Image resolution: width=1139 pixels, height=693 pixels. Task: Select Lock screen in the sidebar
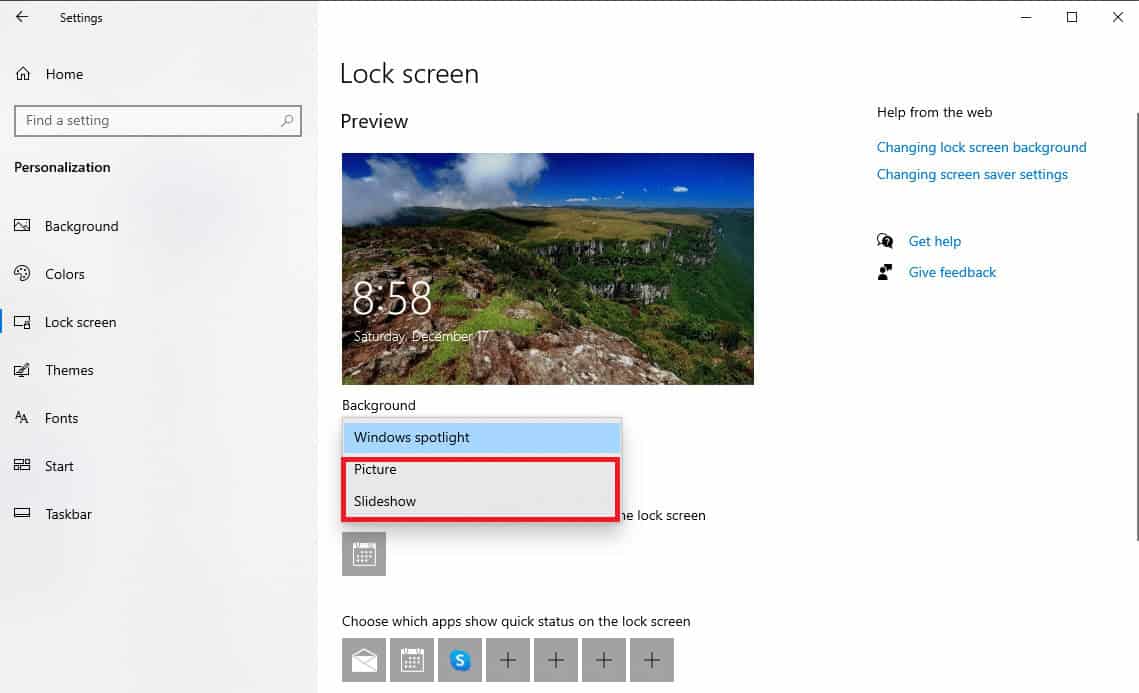coord(65,322)
